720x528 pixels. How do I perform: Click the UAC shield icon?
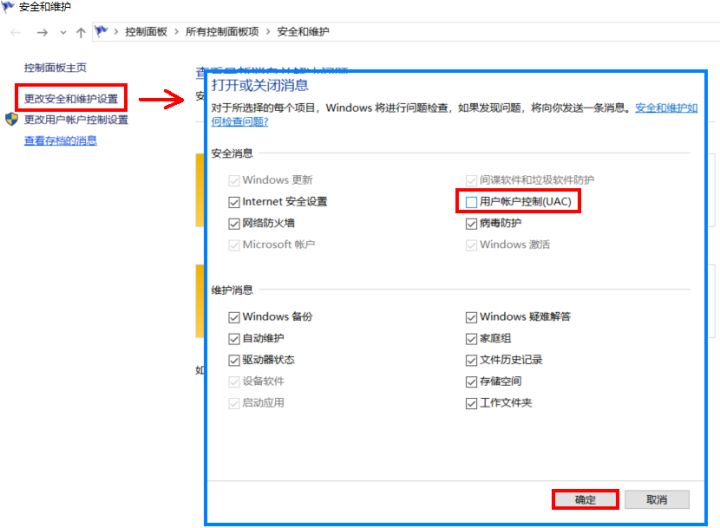11,119
